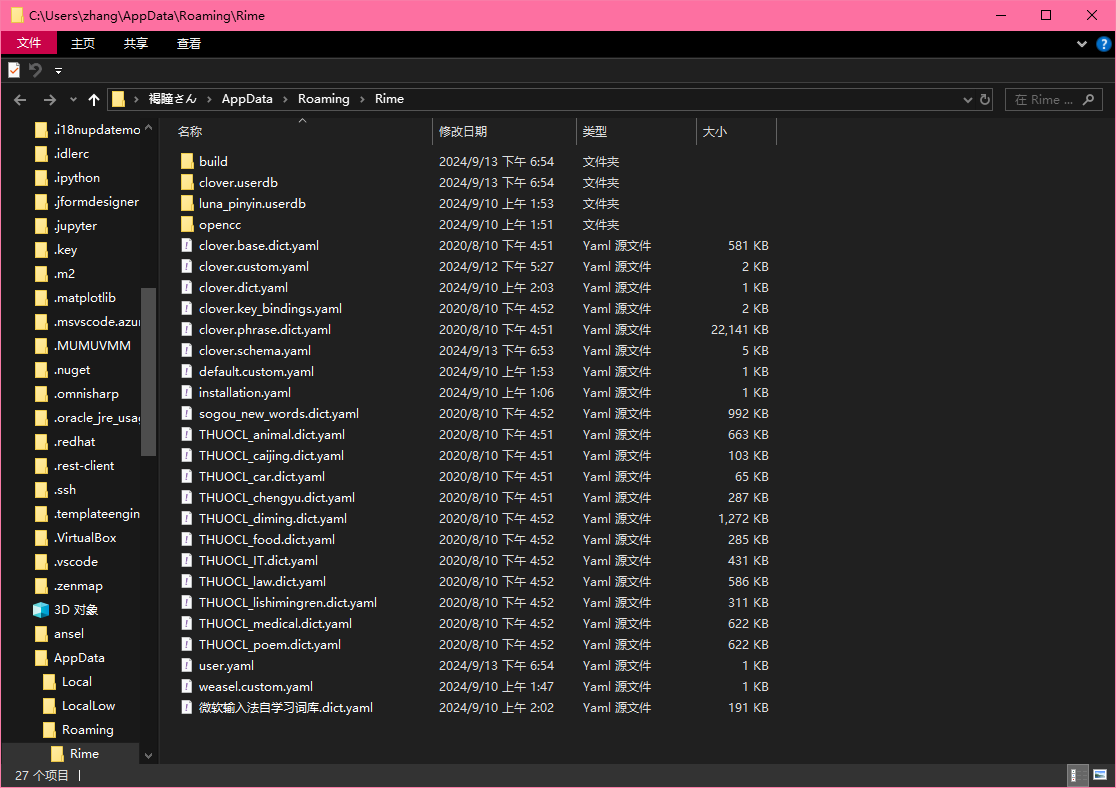Select the details view icon in status bar
The width and height of the screenshot is (1116, 788).
[x=1078, y=775]
